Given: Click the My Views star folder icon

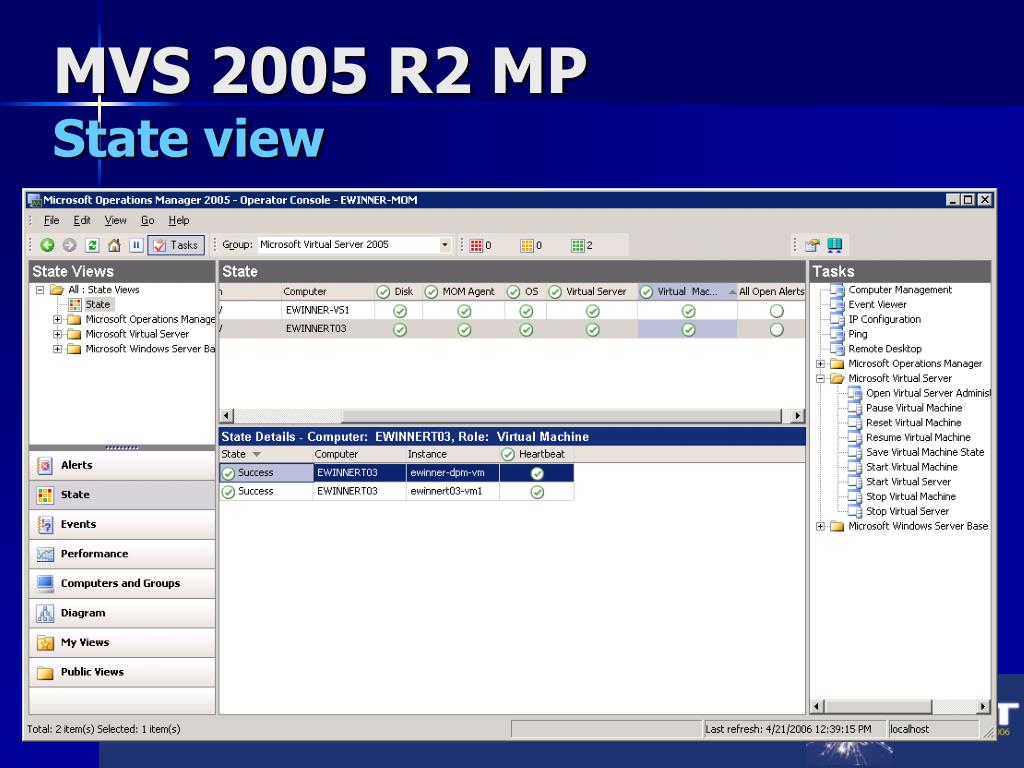Looking at the screenshot, I should click(x=45, y=643).
